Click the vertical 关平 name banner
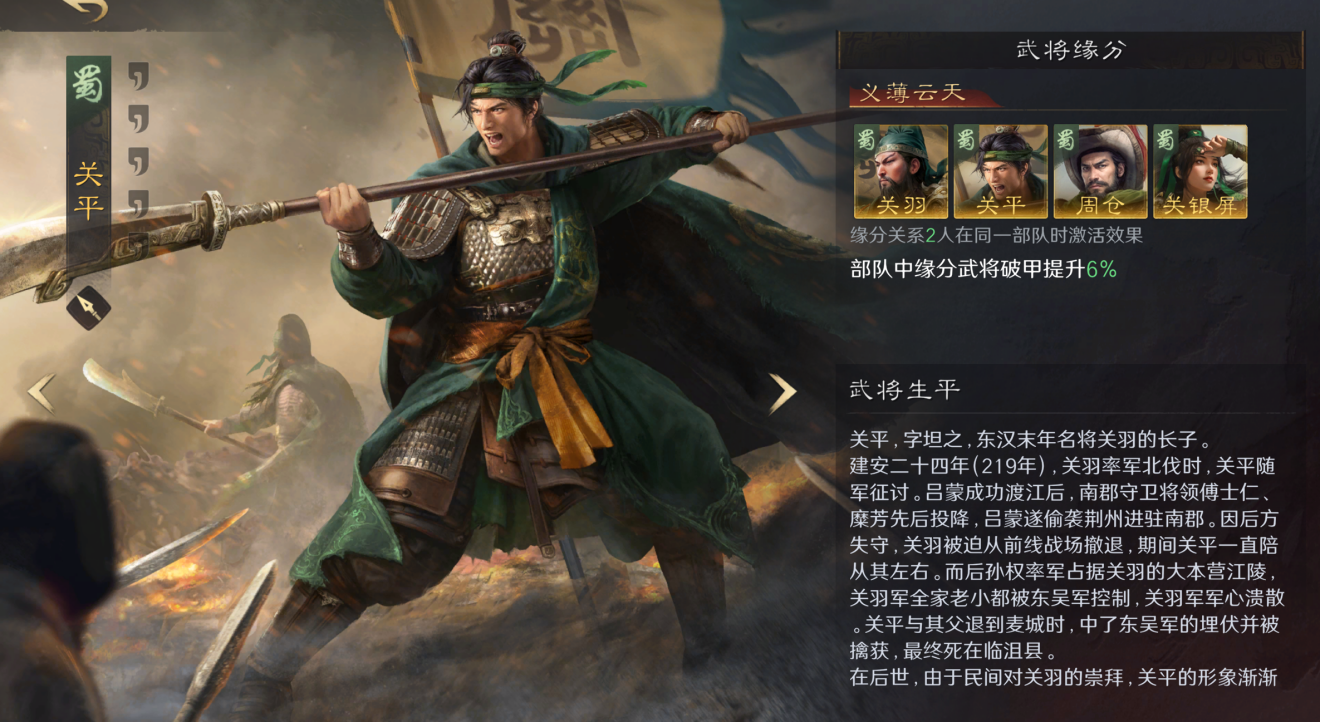This screenshot has height=722, width=1320. [88, 165]
